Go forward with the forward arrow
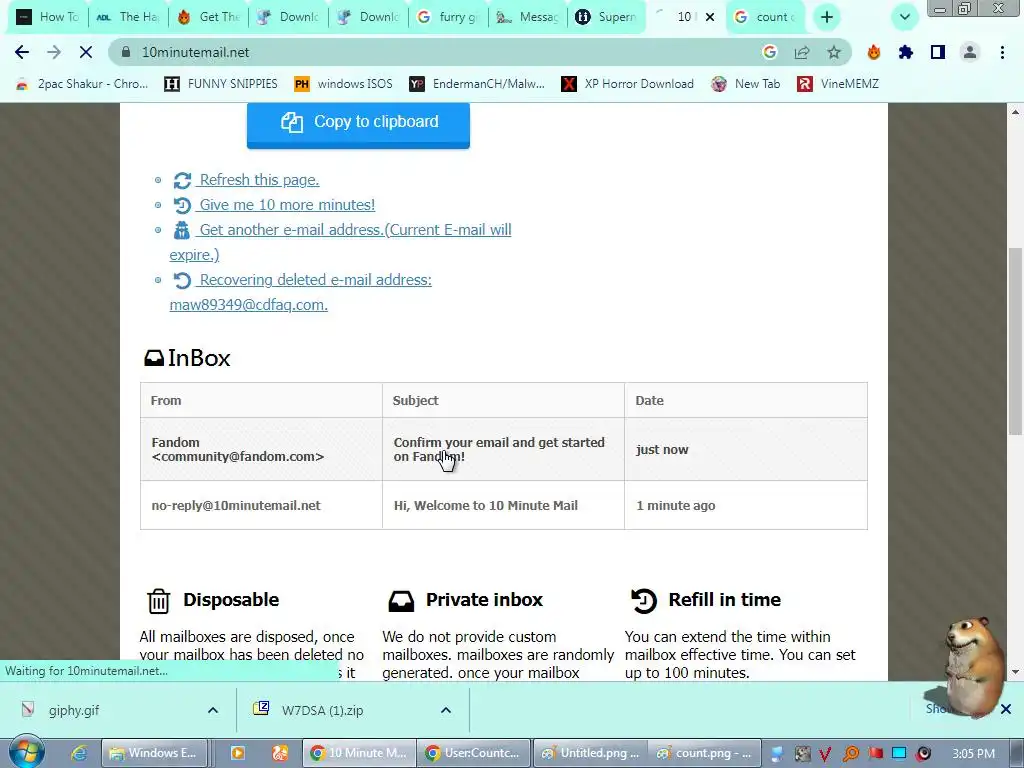Screen dimensions: 1024x768 coord(54,52)
